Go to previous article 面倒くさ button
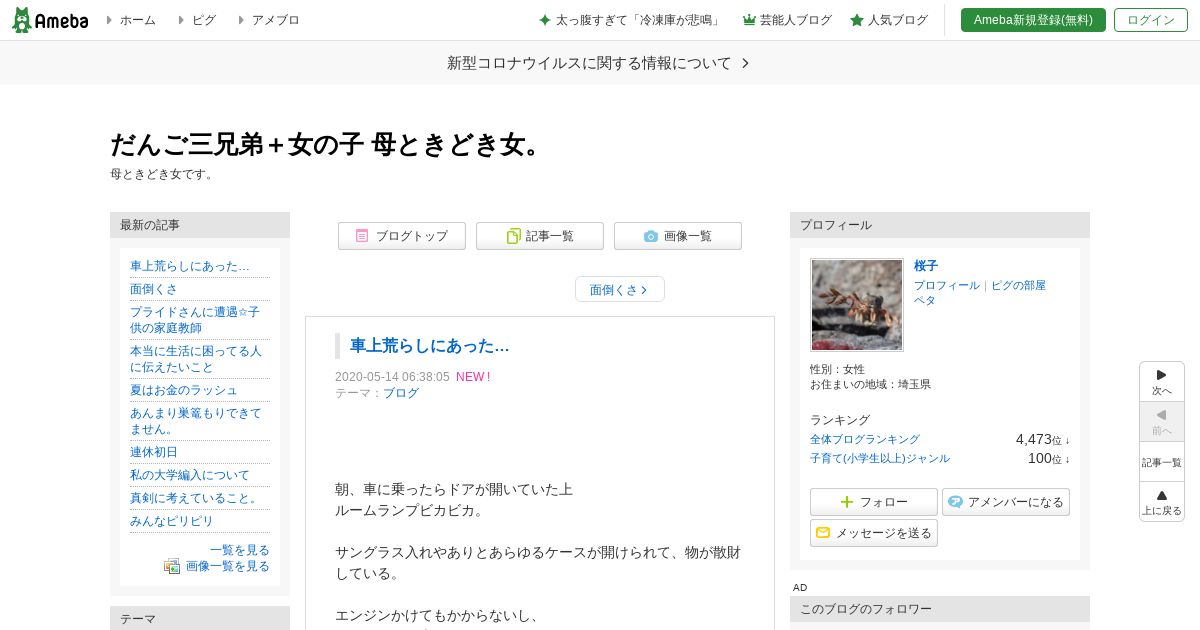 point(620,289)
